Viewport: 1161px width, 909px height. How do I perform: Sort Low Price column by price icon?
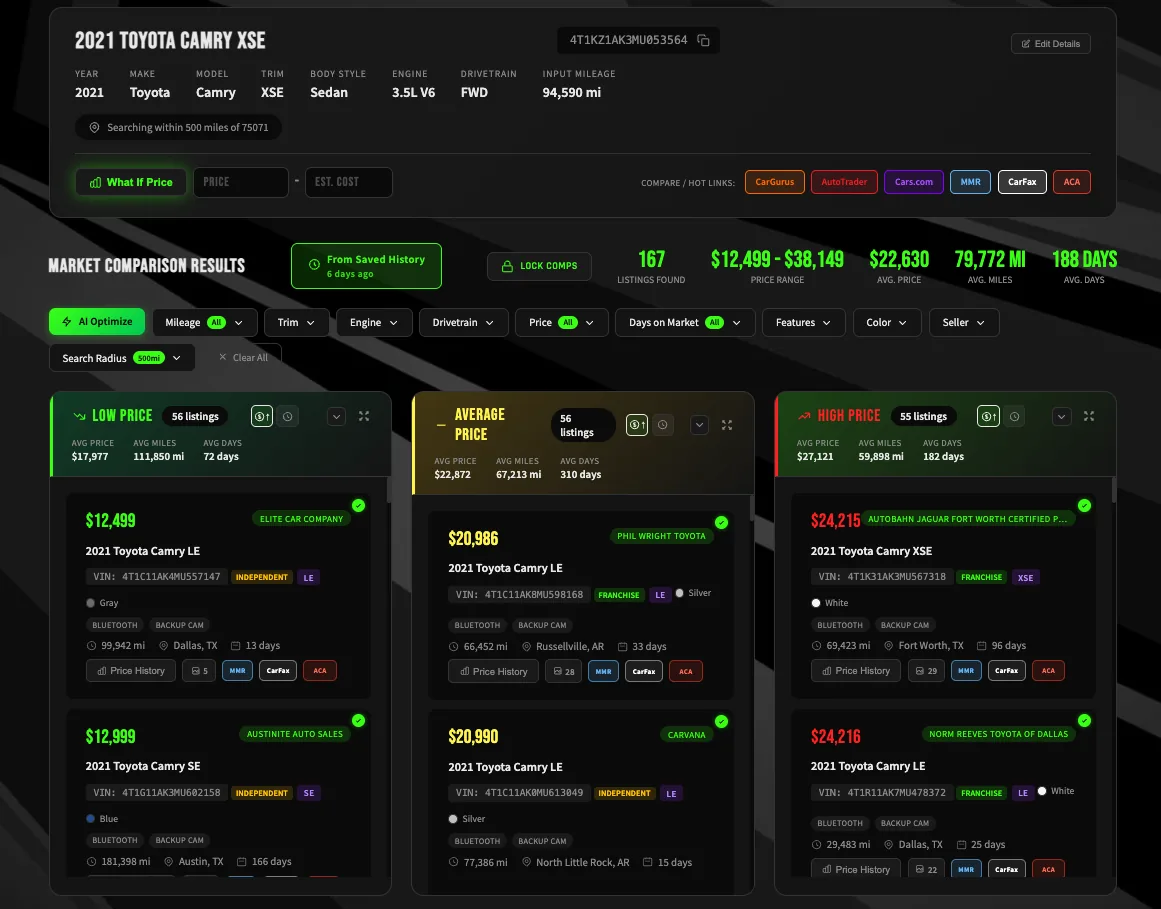(262, 417)
